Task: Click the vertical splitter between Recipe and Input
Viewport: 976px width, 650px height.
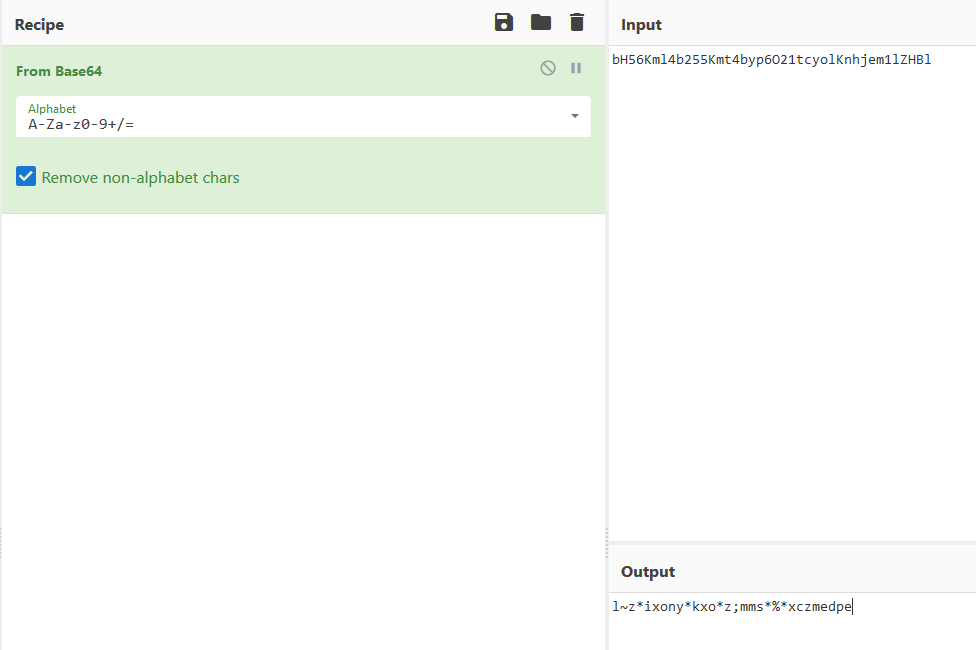Action: click(607, 325)
